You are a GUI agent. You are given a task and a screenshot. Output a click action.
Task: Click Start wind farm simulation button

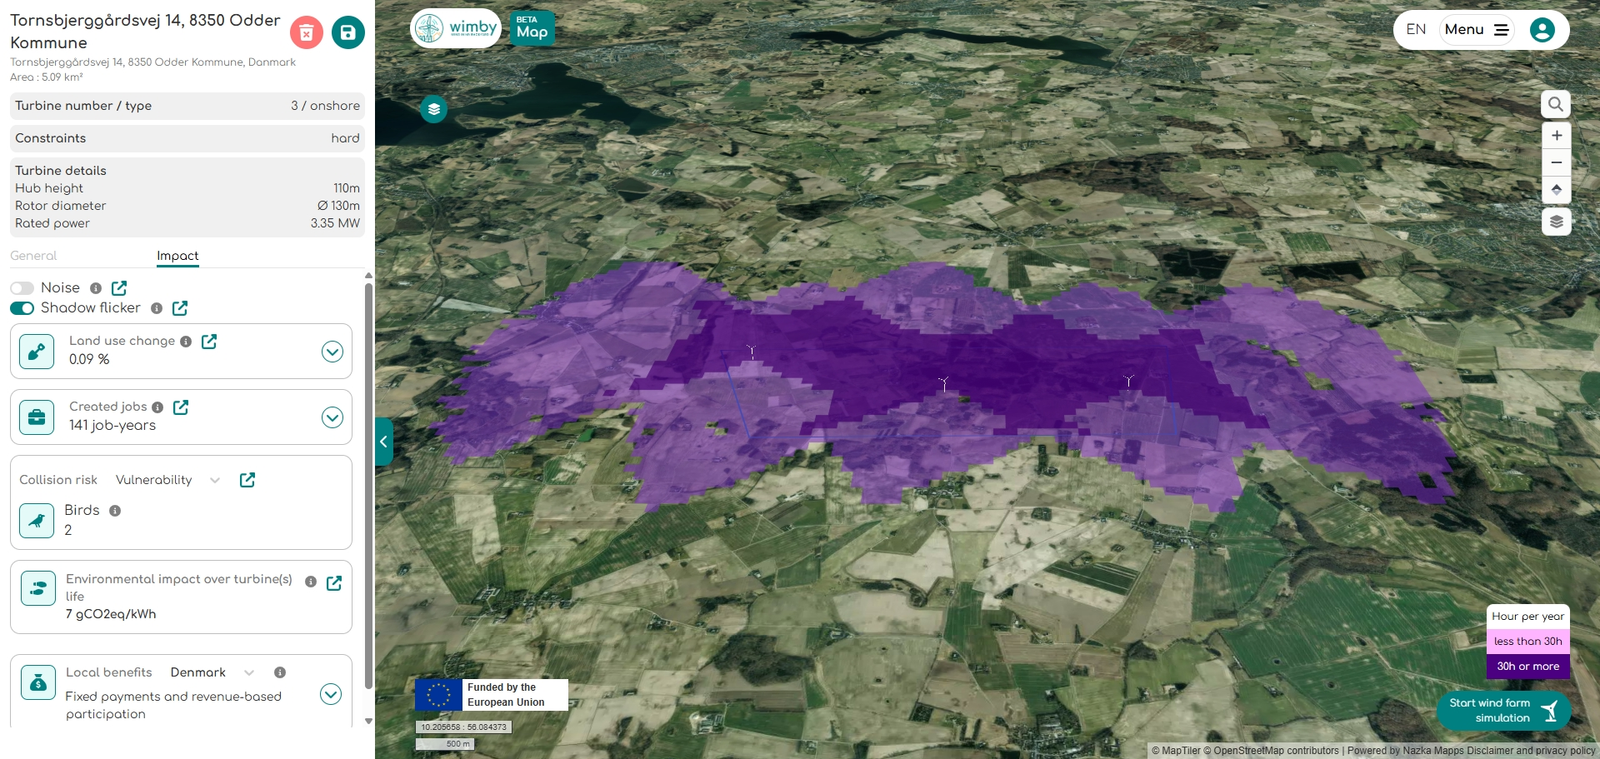tap(1503, 710)
